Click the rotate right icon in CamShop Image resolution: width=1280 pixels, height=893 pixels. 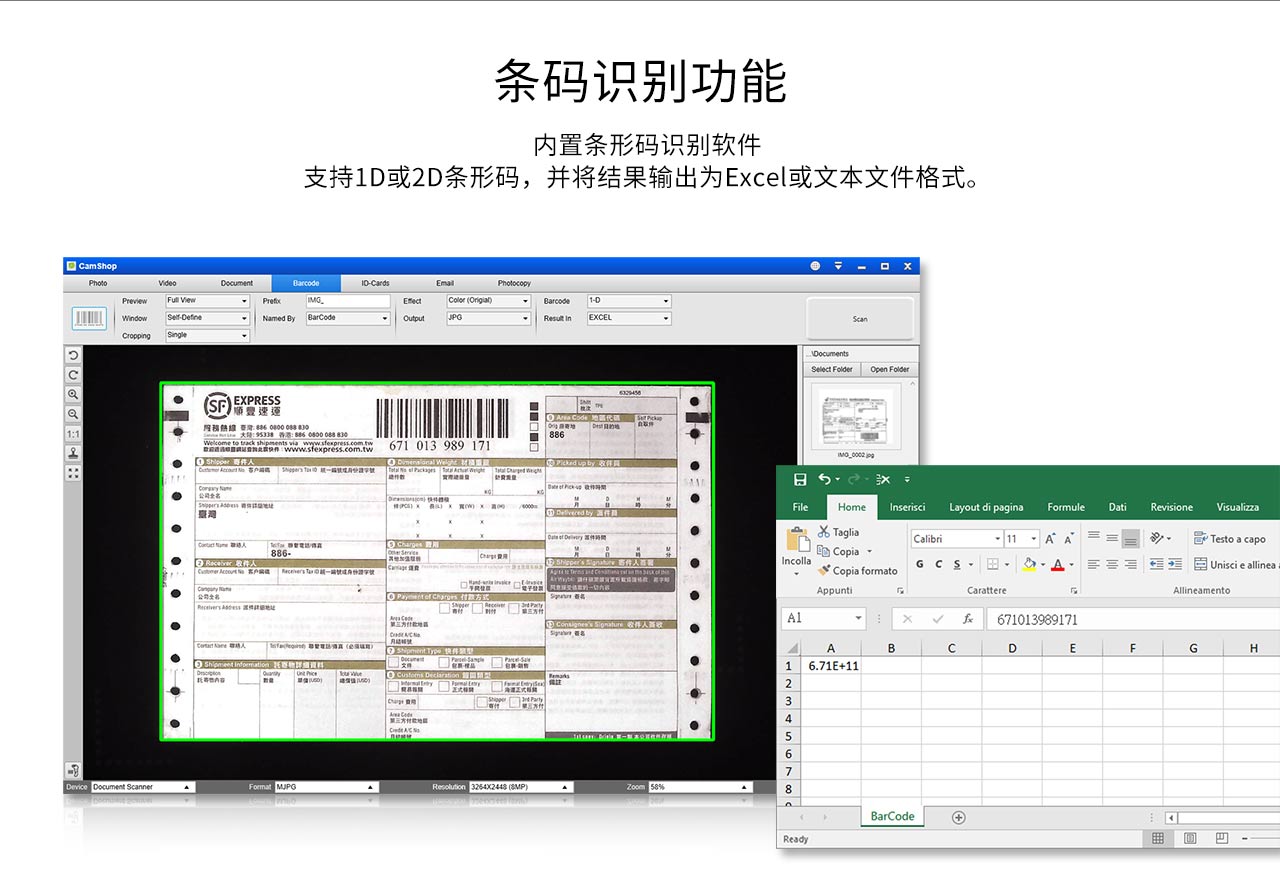point(73,375)
